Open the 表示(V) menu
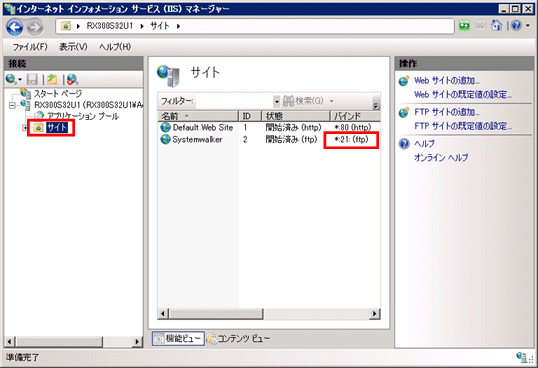This screenshot has width=538, height=368. pos(73,47)
